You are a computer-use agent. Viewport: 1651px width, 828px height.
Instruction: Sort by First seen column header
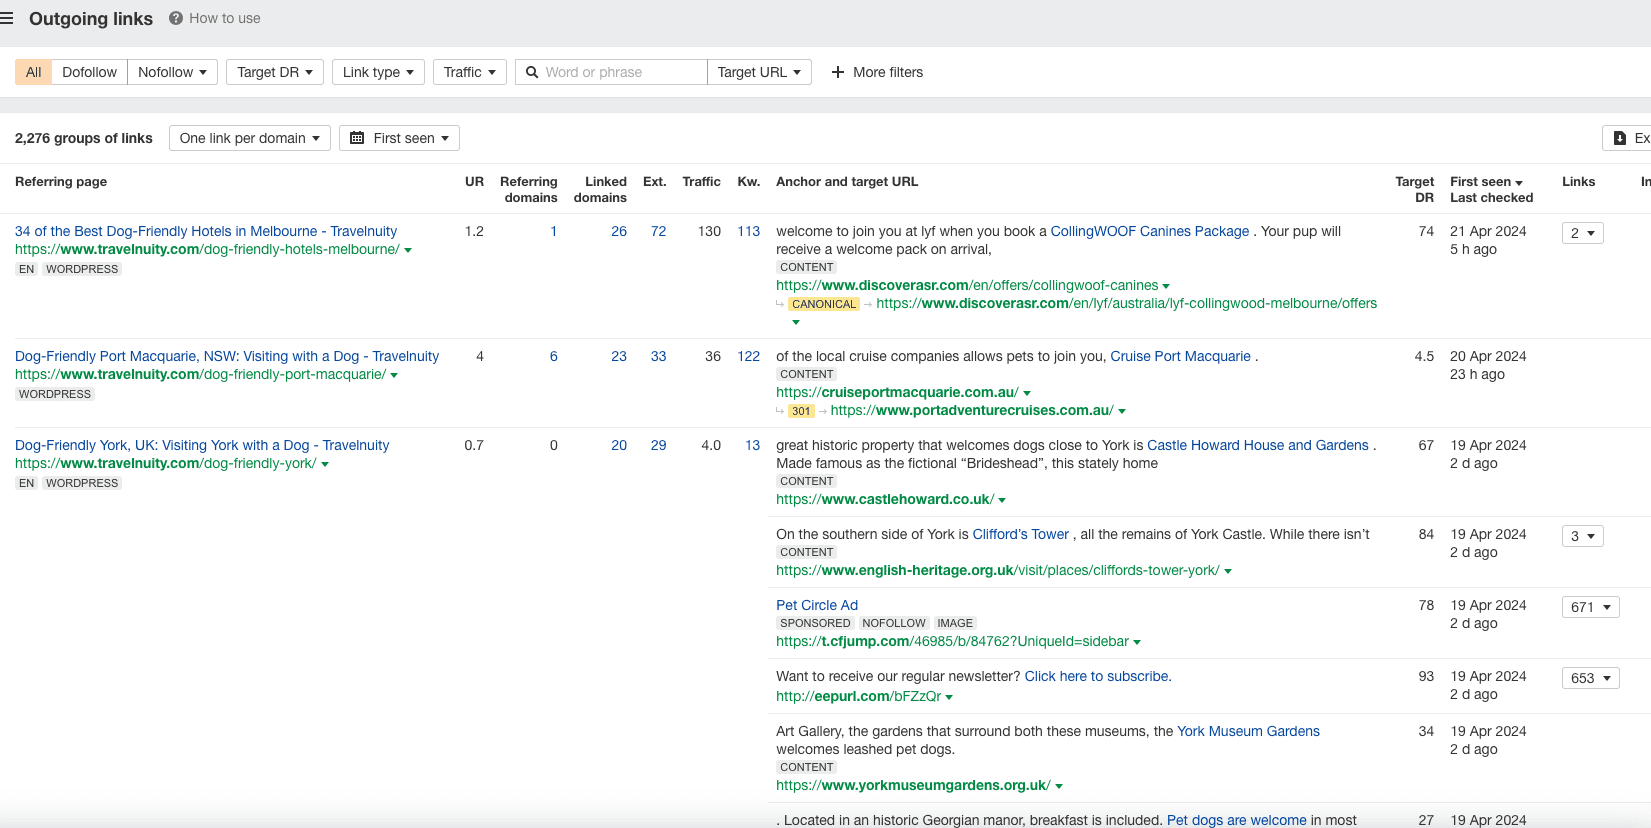point(1486,181)
